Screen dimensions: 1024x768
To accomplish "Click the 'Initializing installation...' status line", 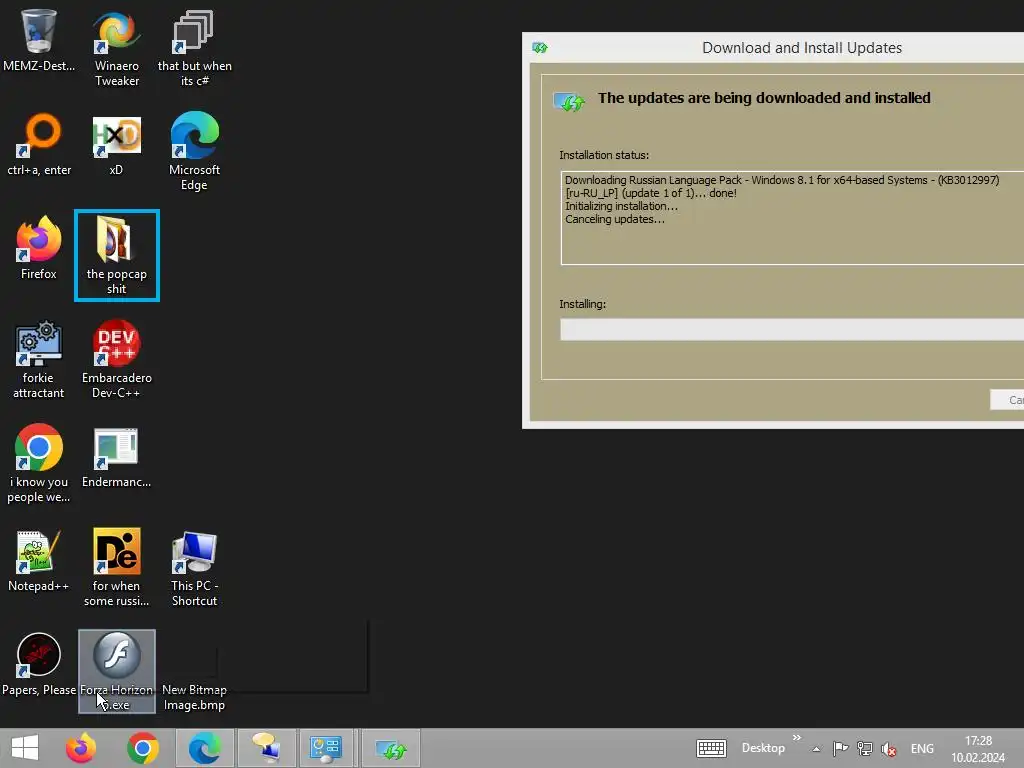I will point(621,206).
